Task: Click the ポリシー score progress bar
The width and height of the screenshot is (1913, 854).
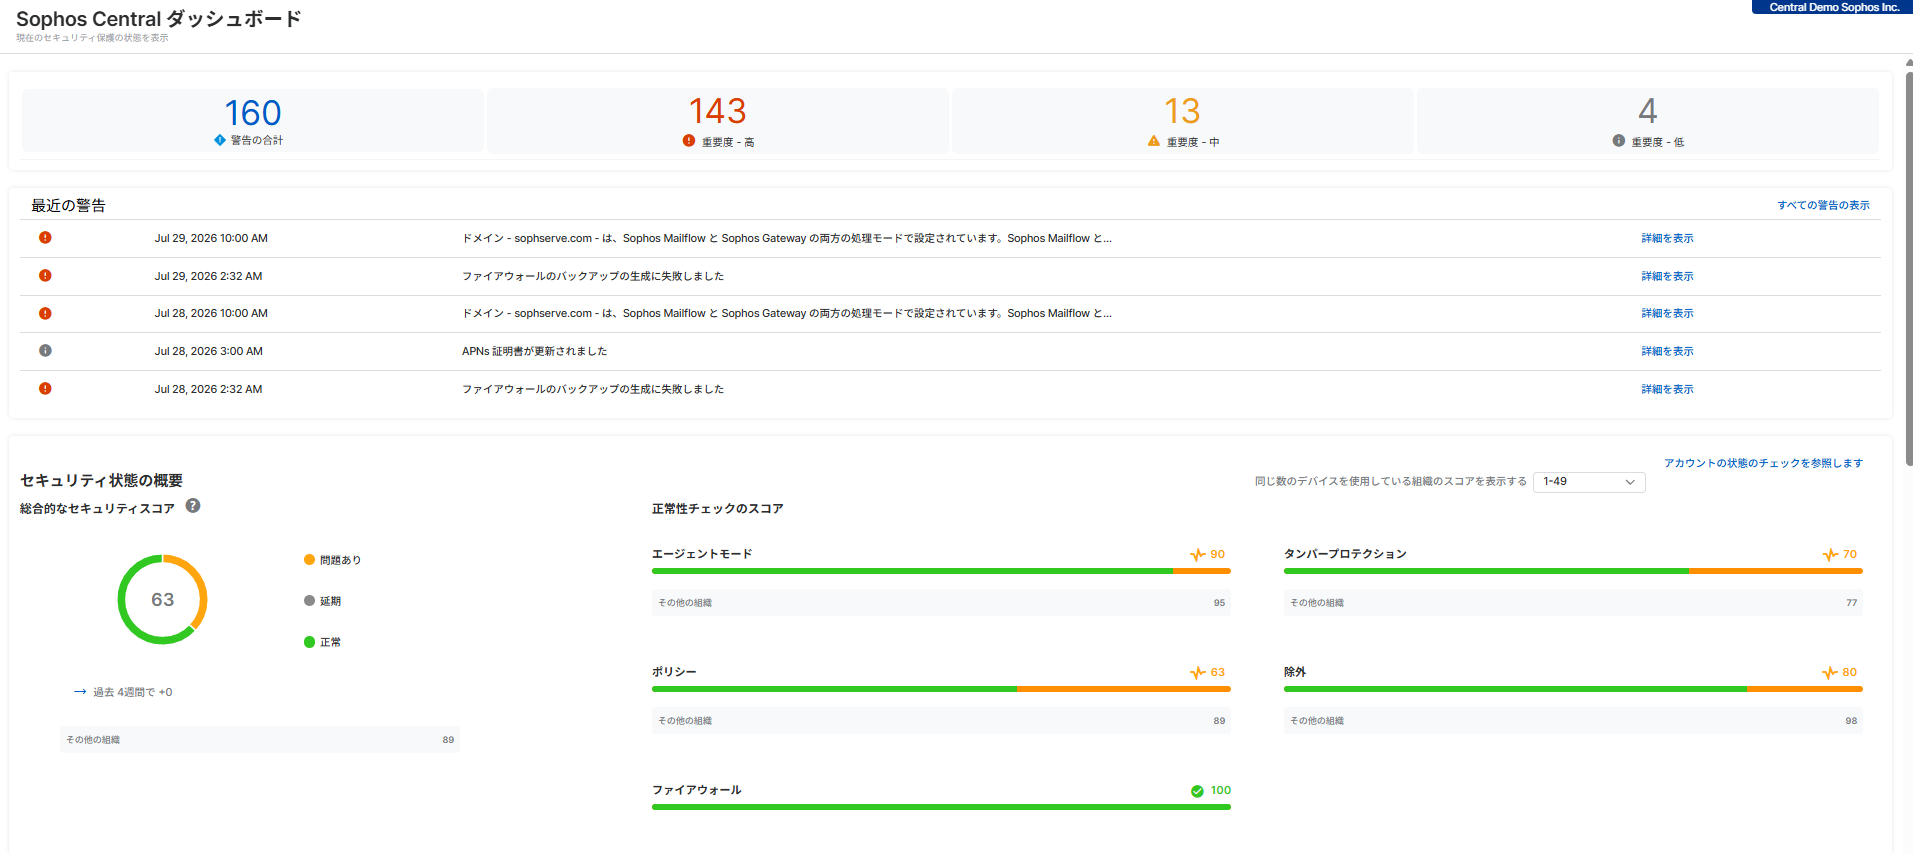Action: coord(941,689)
